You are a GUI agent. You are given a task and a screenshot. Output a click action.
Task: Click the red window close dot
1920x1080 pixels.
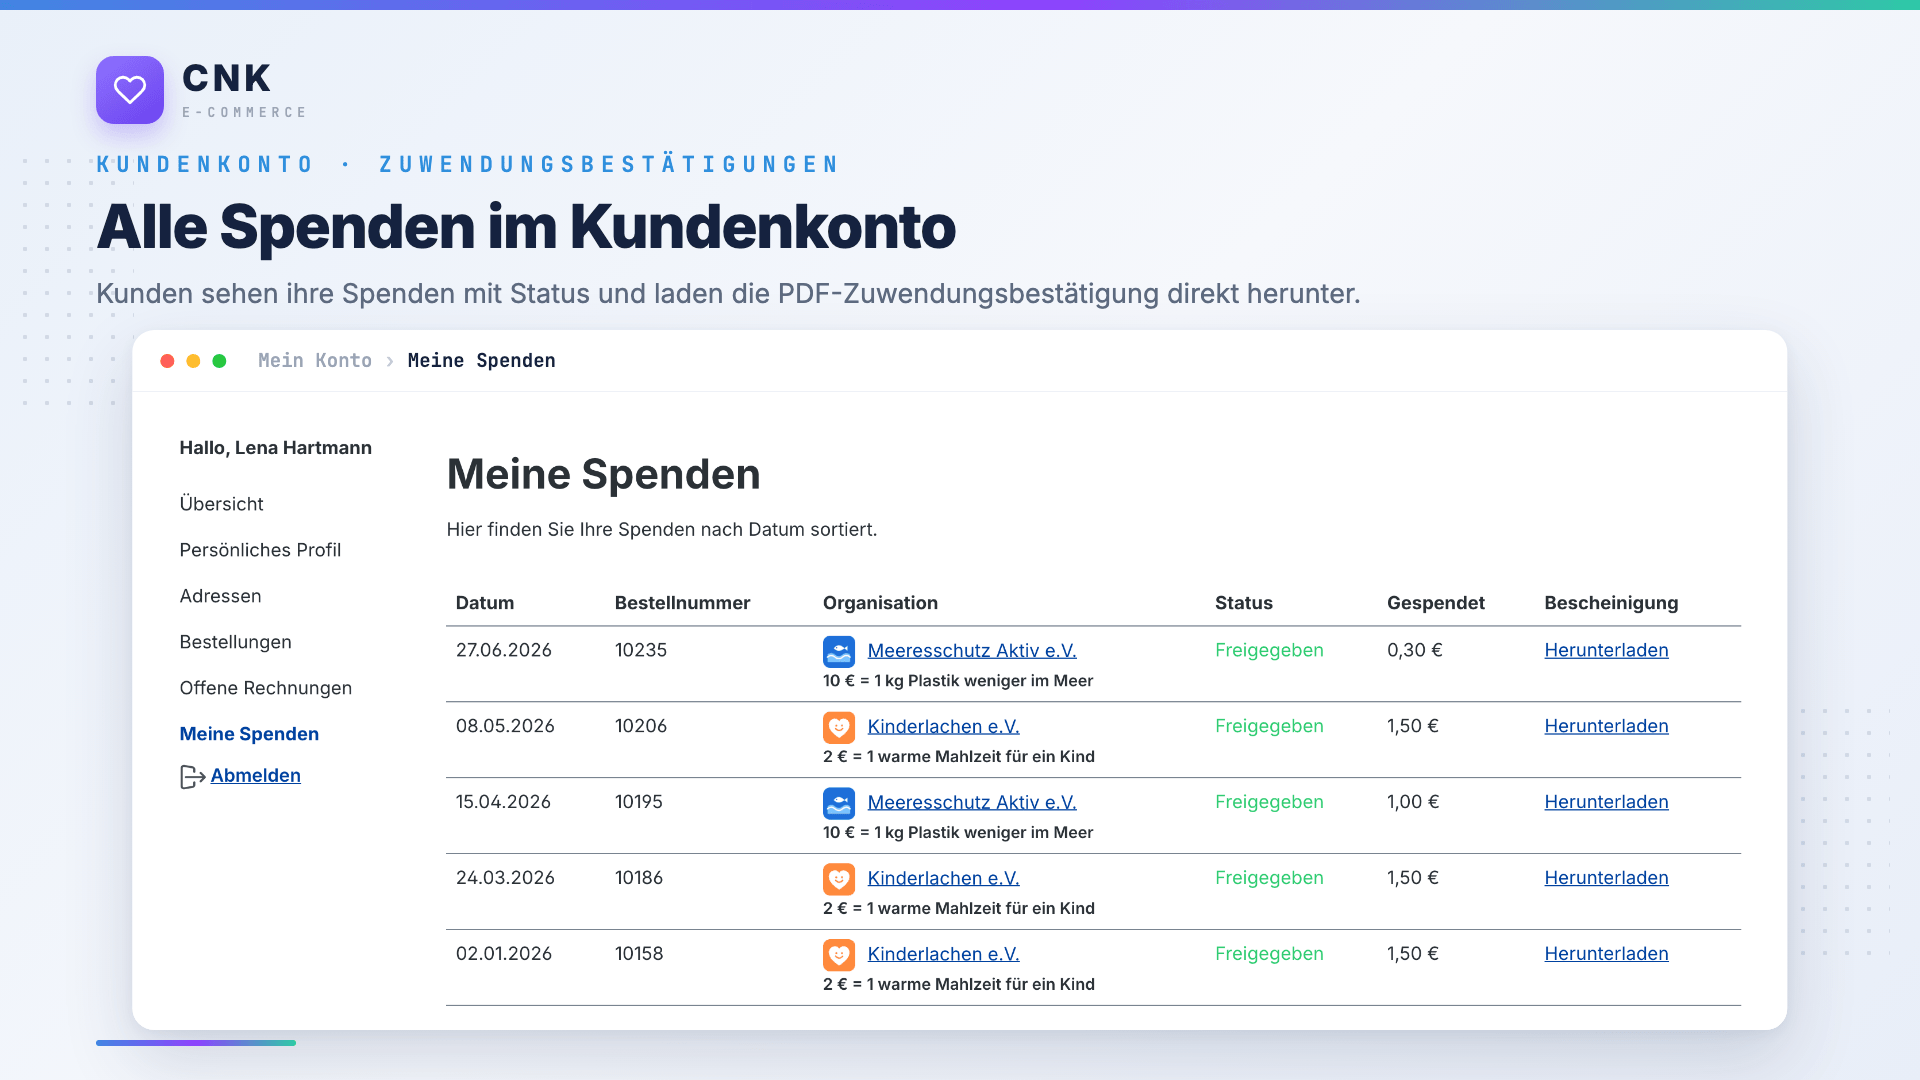click(x=167, y=361)
